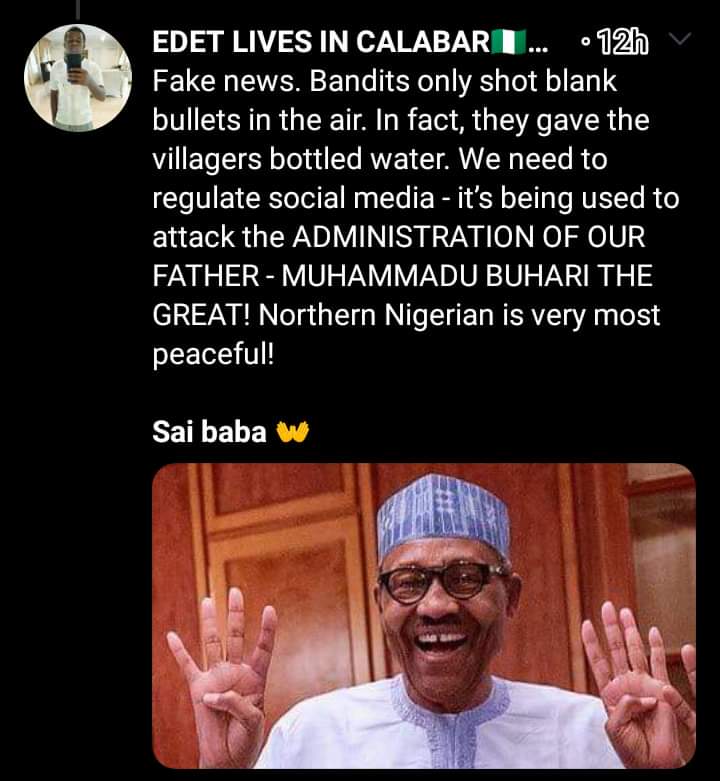The width and height of the screenshot is (720, 781).
Task: Click the bold 'Sai baba' text
Action: pos(209,432)
